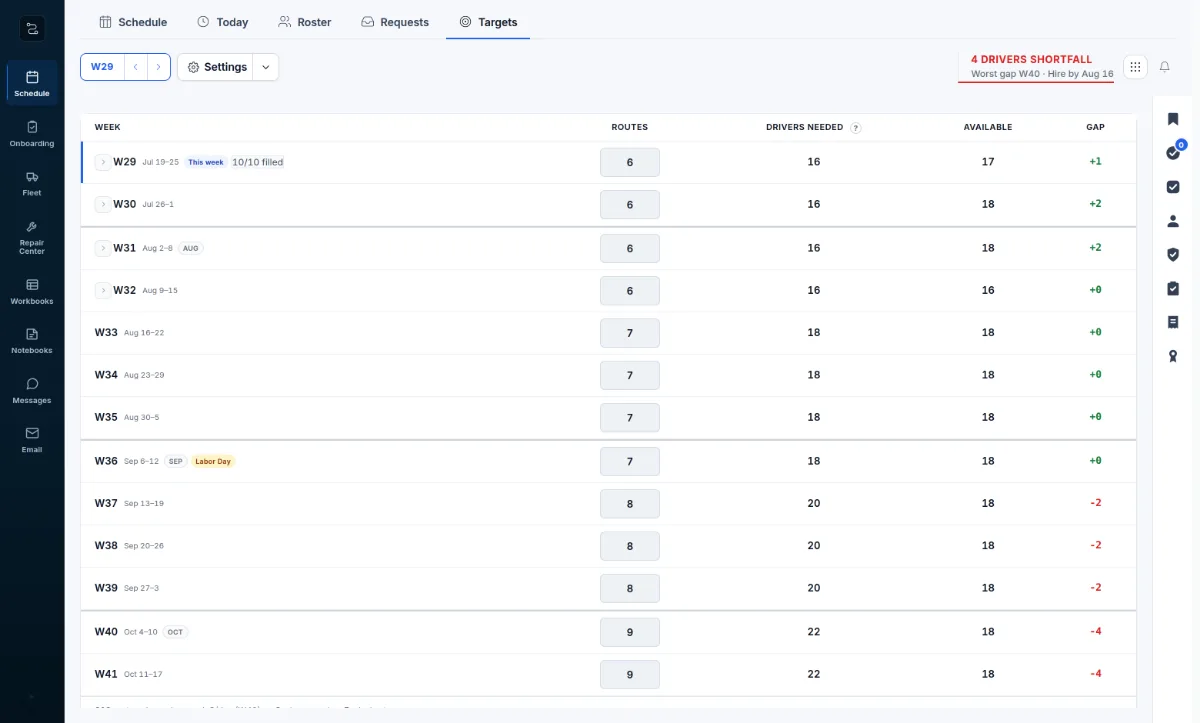
Task: Click the app logo in sidebar
Action: pyautogui.click(x=32, y=29)
